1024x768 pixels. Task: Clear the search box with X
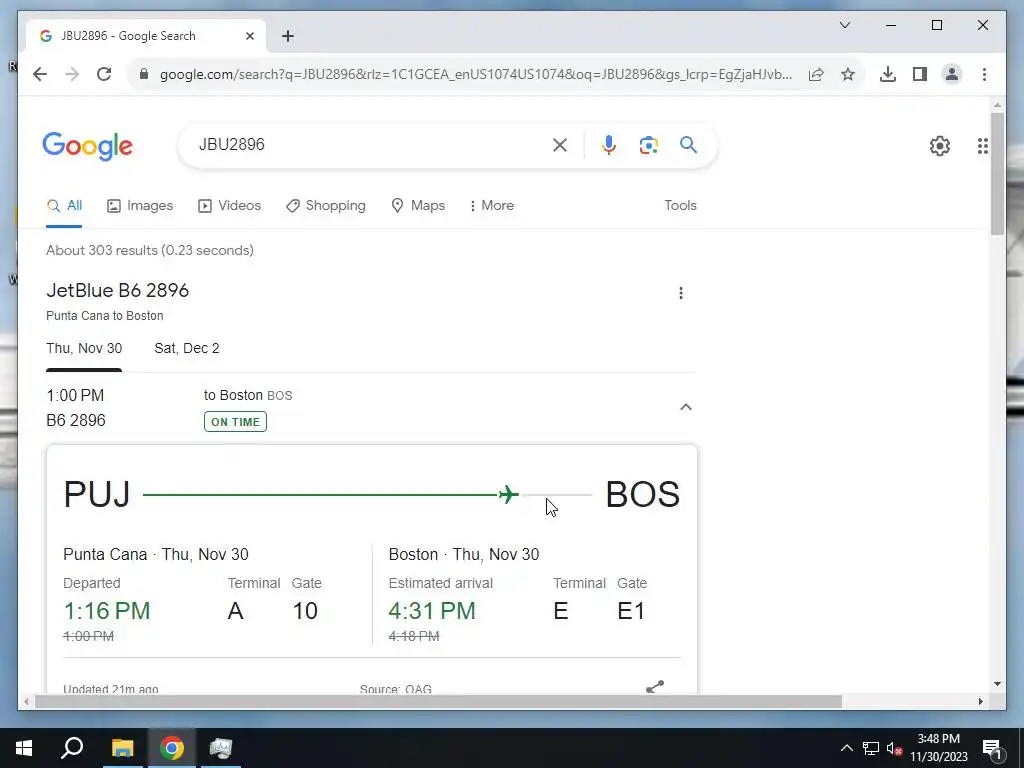click(x=560, y=145)
